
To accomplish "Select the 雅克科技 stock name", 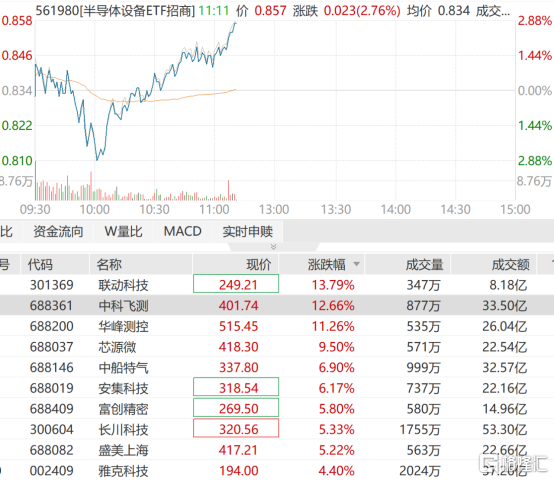I will coord(123,471).
